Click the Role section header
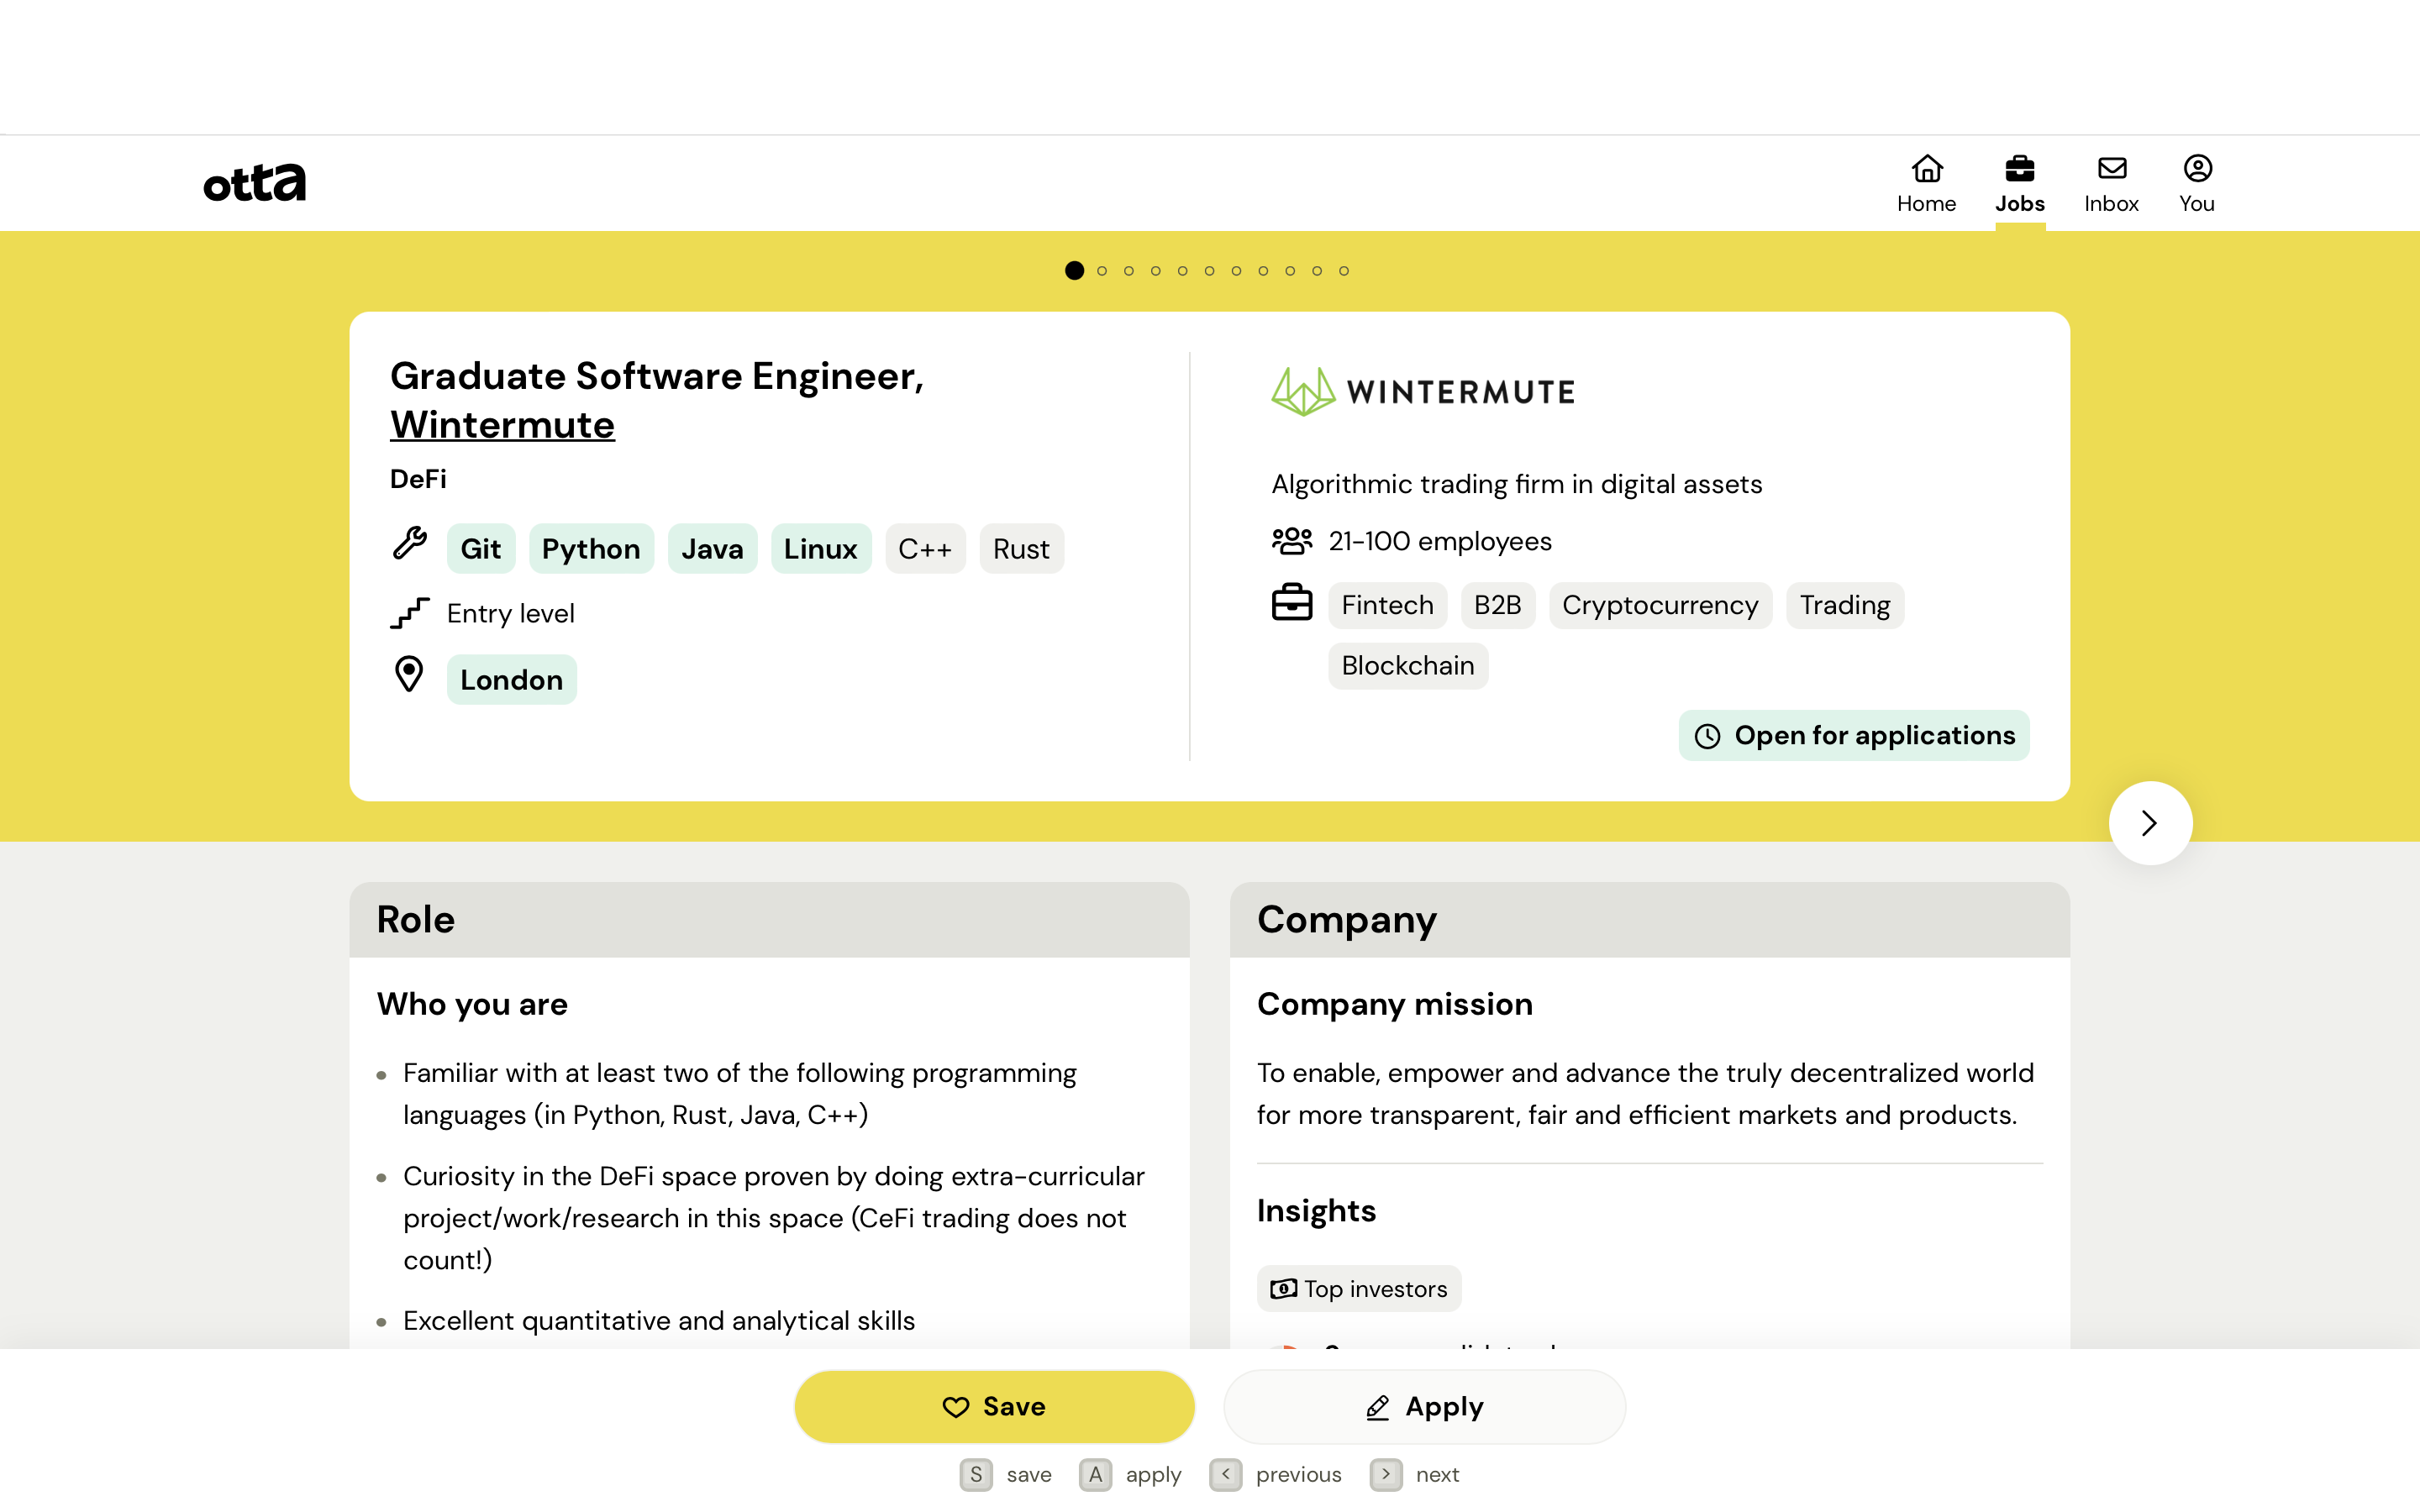 point(769,919)
